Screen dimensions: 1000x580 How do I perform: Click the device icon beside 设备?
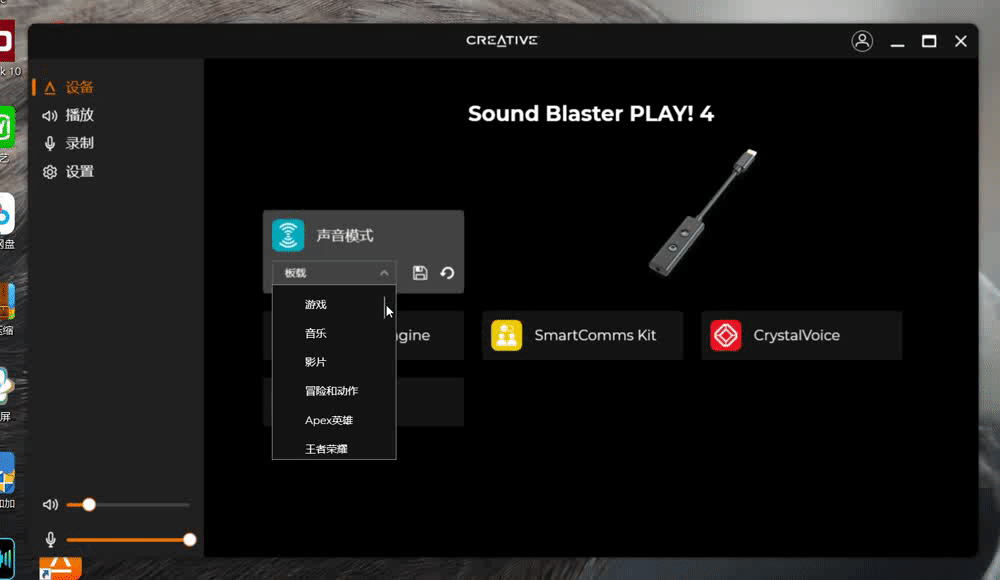pyautogui.click(x=50, y=88)
